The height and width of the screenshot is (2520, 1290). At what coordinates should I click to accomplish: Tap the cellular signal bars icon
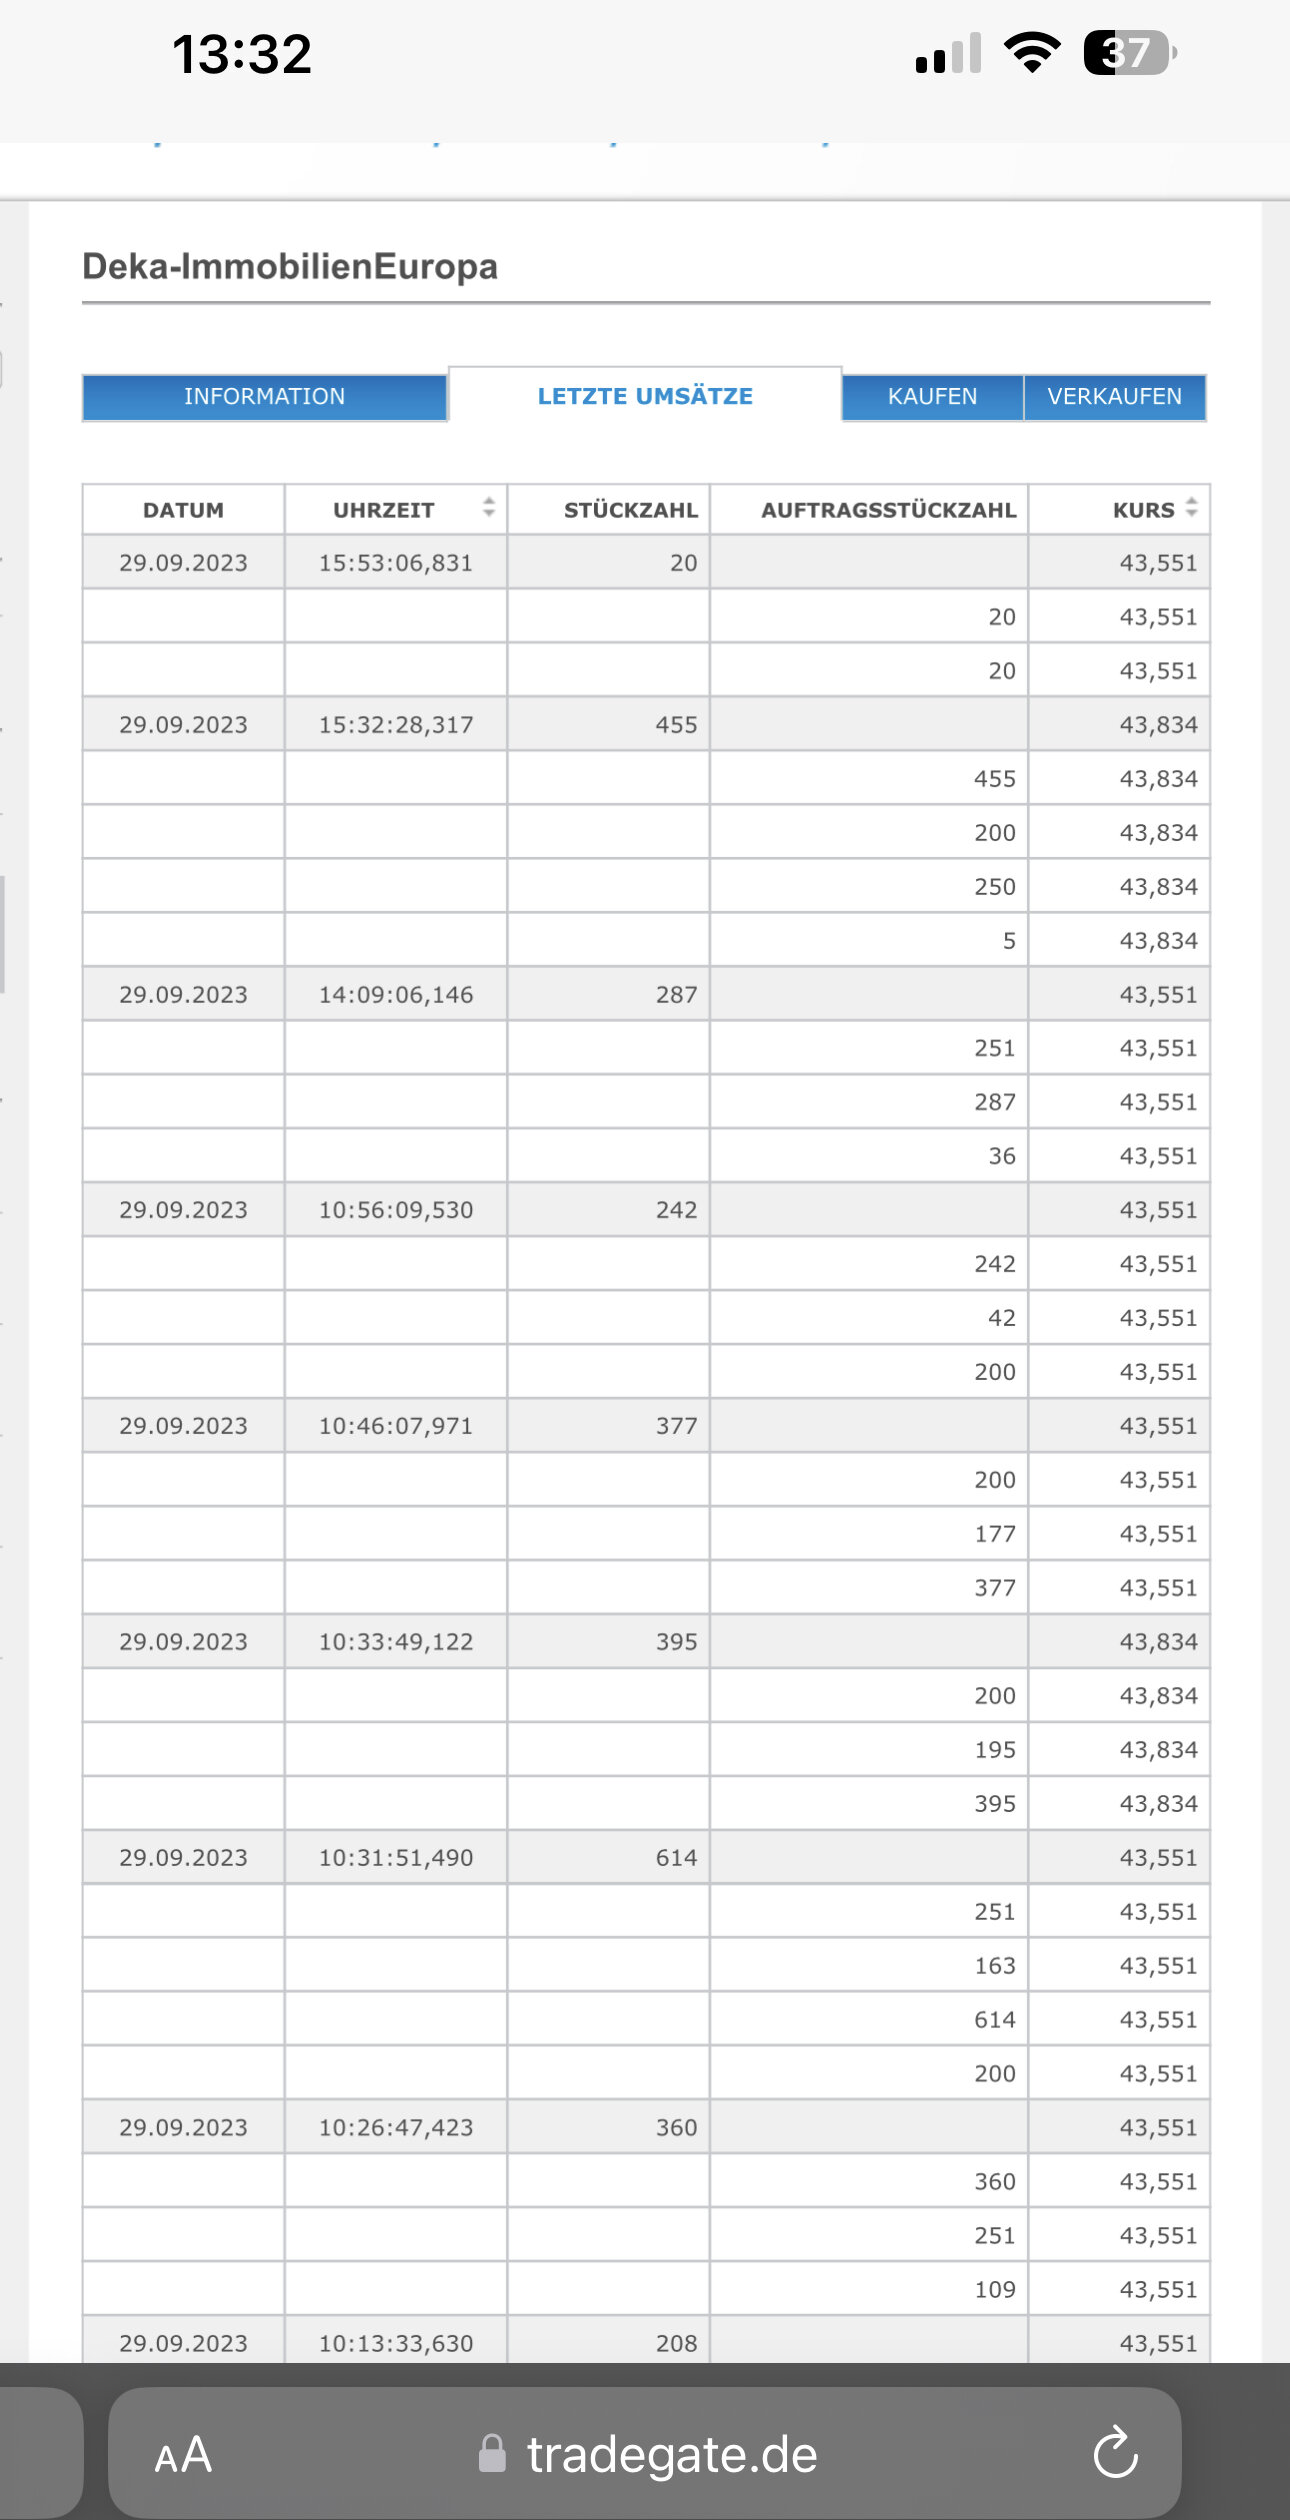tap(947, 53)
